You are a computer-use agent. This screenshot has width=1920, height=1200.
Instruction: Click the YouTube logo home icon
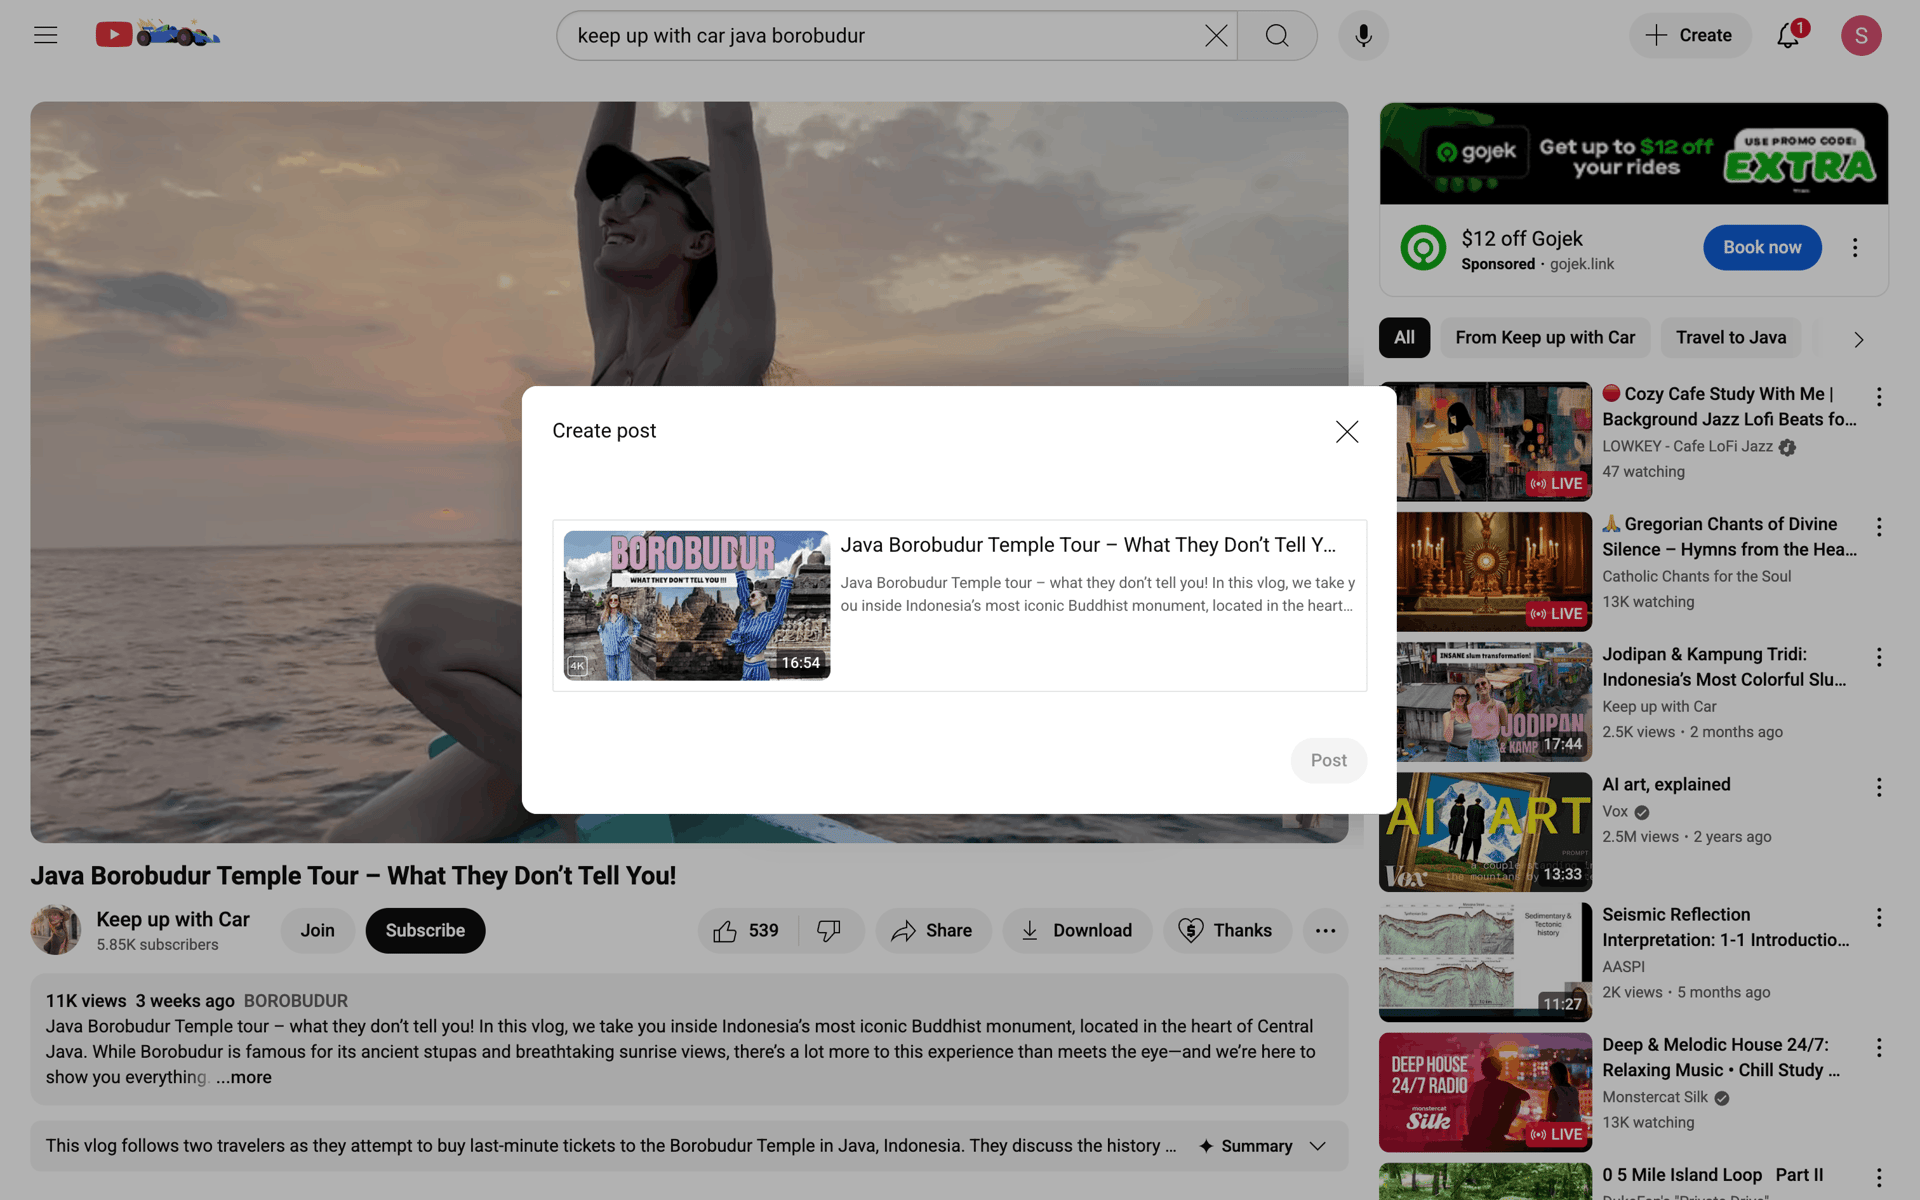click(158, 35)
